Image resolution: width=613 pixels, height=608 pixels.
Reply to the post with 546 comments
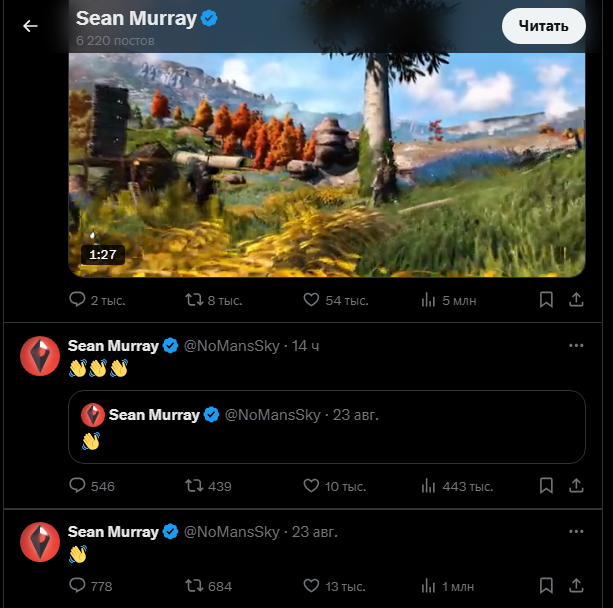pos(78,486)
